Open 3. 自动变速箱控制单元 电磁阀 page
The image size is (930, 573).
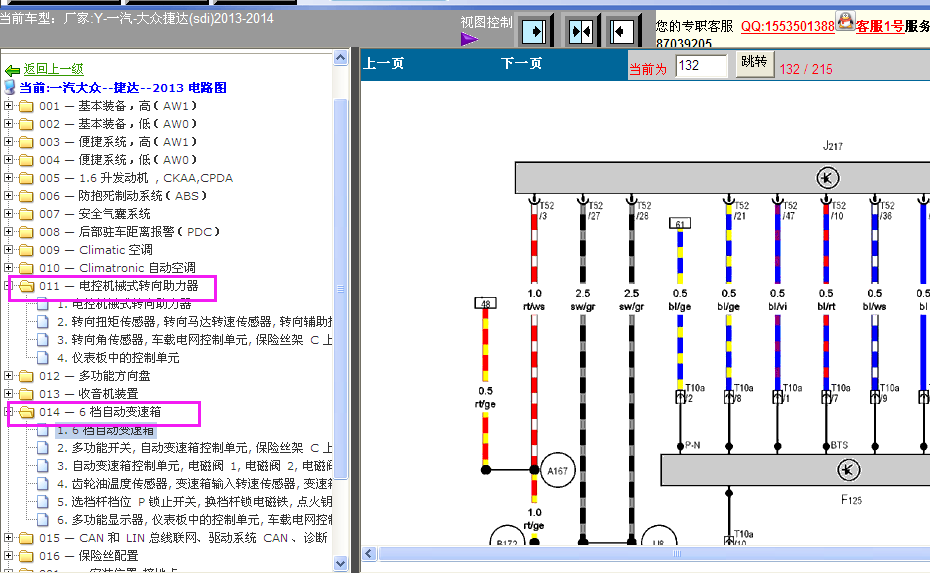pyautogui.click(x=194, y=466)
